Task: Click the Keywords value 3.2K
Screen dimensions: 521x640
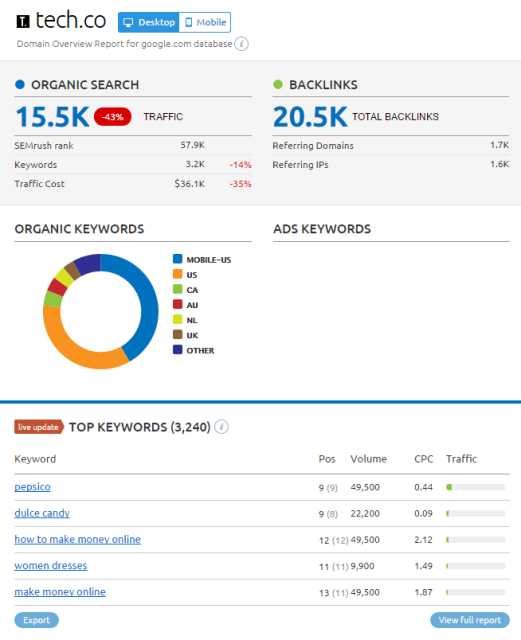Action: [x=195, y=164]
